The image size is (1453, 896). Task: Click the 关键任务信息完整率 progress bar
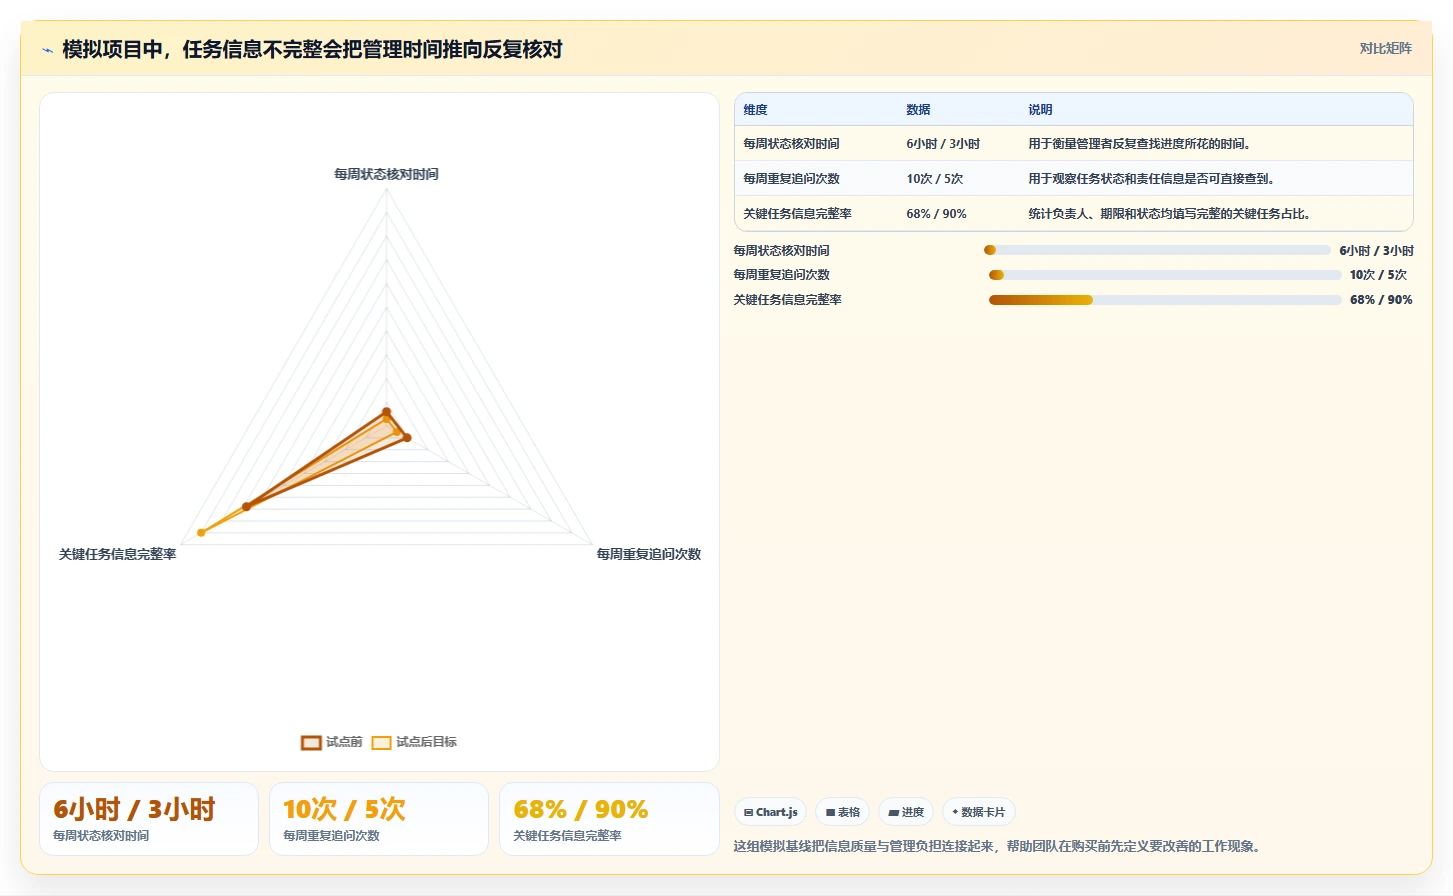click(1164, 300)
